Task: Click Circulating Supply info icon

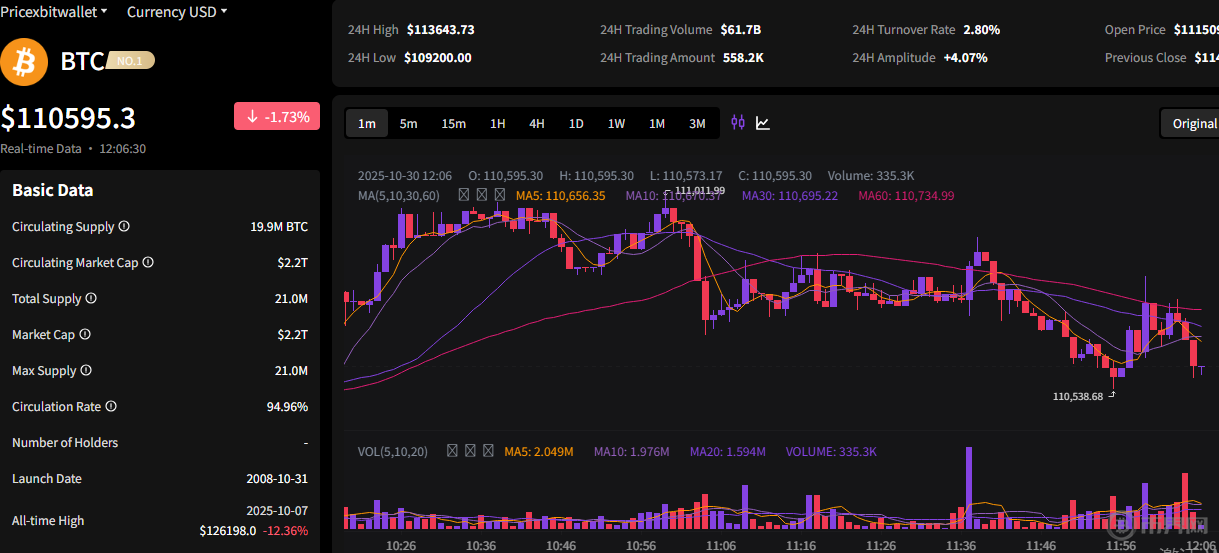Action: coord(125,227)
